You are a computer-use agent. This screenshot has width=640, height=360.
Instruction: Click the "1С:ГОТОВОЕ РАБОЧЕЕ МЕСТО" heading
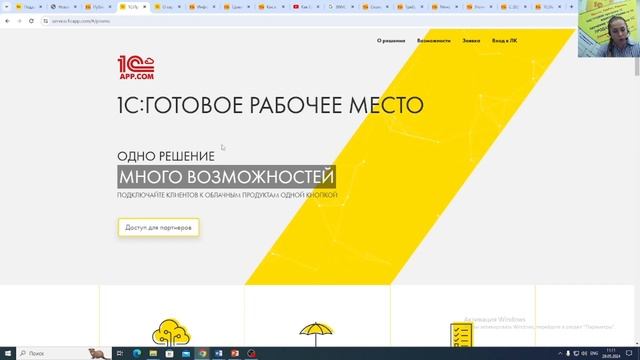pos(270,105)
